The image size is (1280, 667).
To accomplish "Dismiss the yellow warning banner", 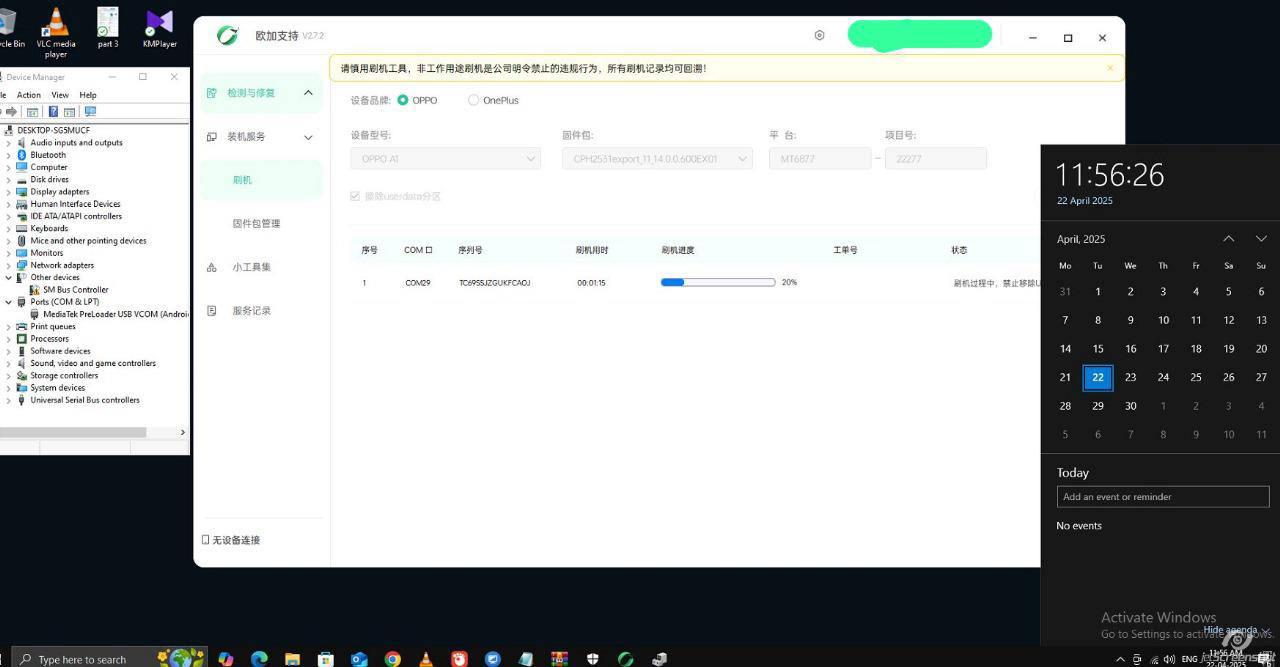I will [1109, 68].
